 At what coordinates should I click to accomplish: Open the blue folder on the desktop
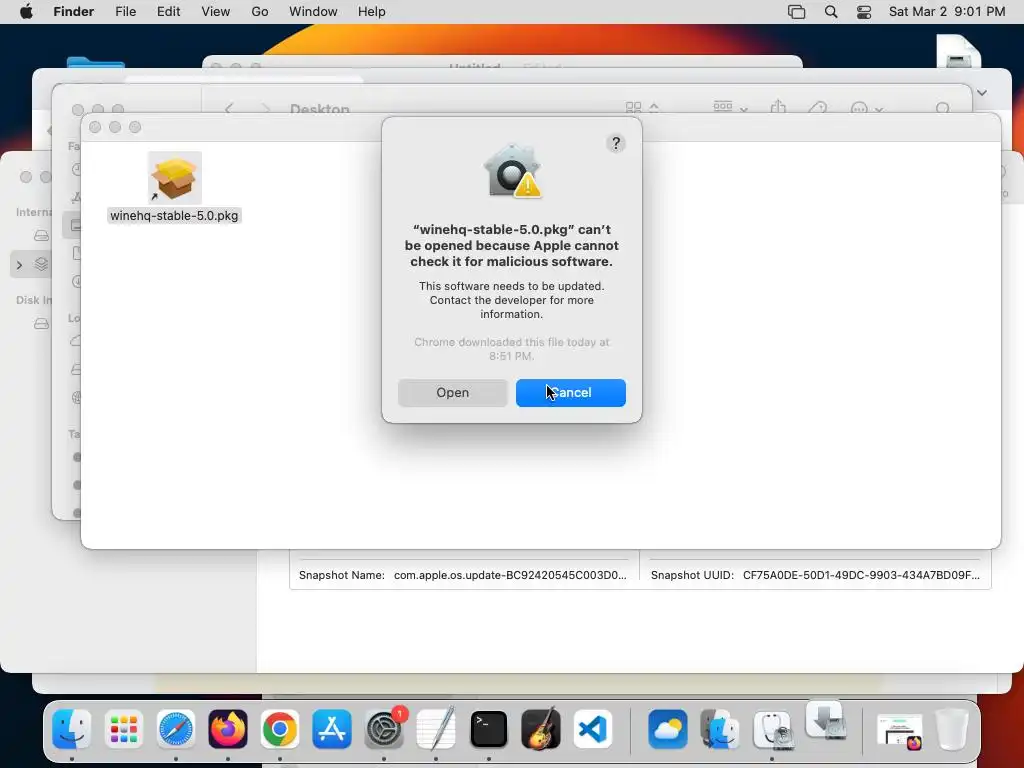(x=95, y=63)
